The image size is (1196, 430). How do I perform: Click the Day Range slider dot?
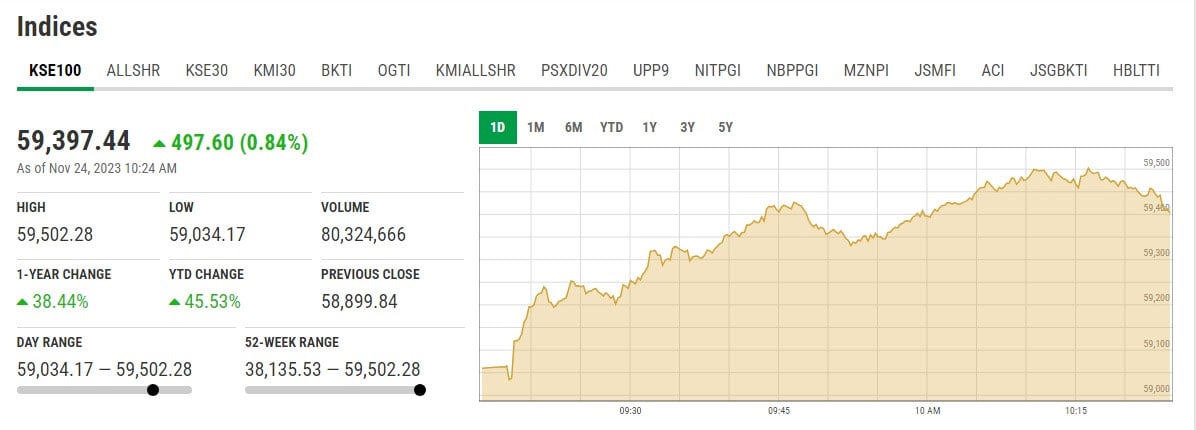153,390
